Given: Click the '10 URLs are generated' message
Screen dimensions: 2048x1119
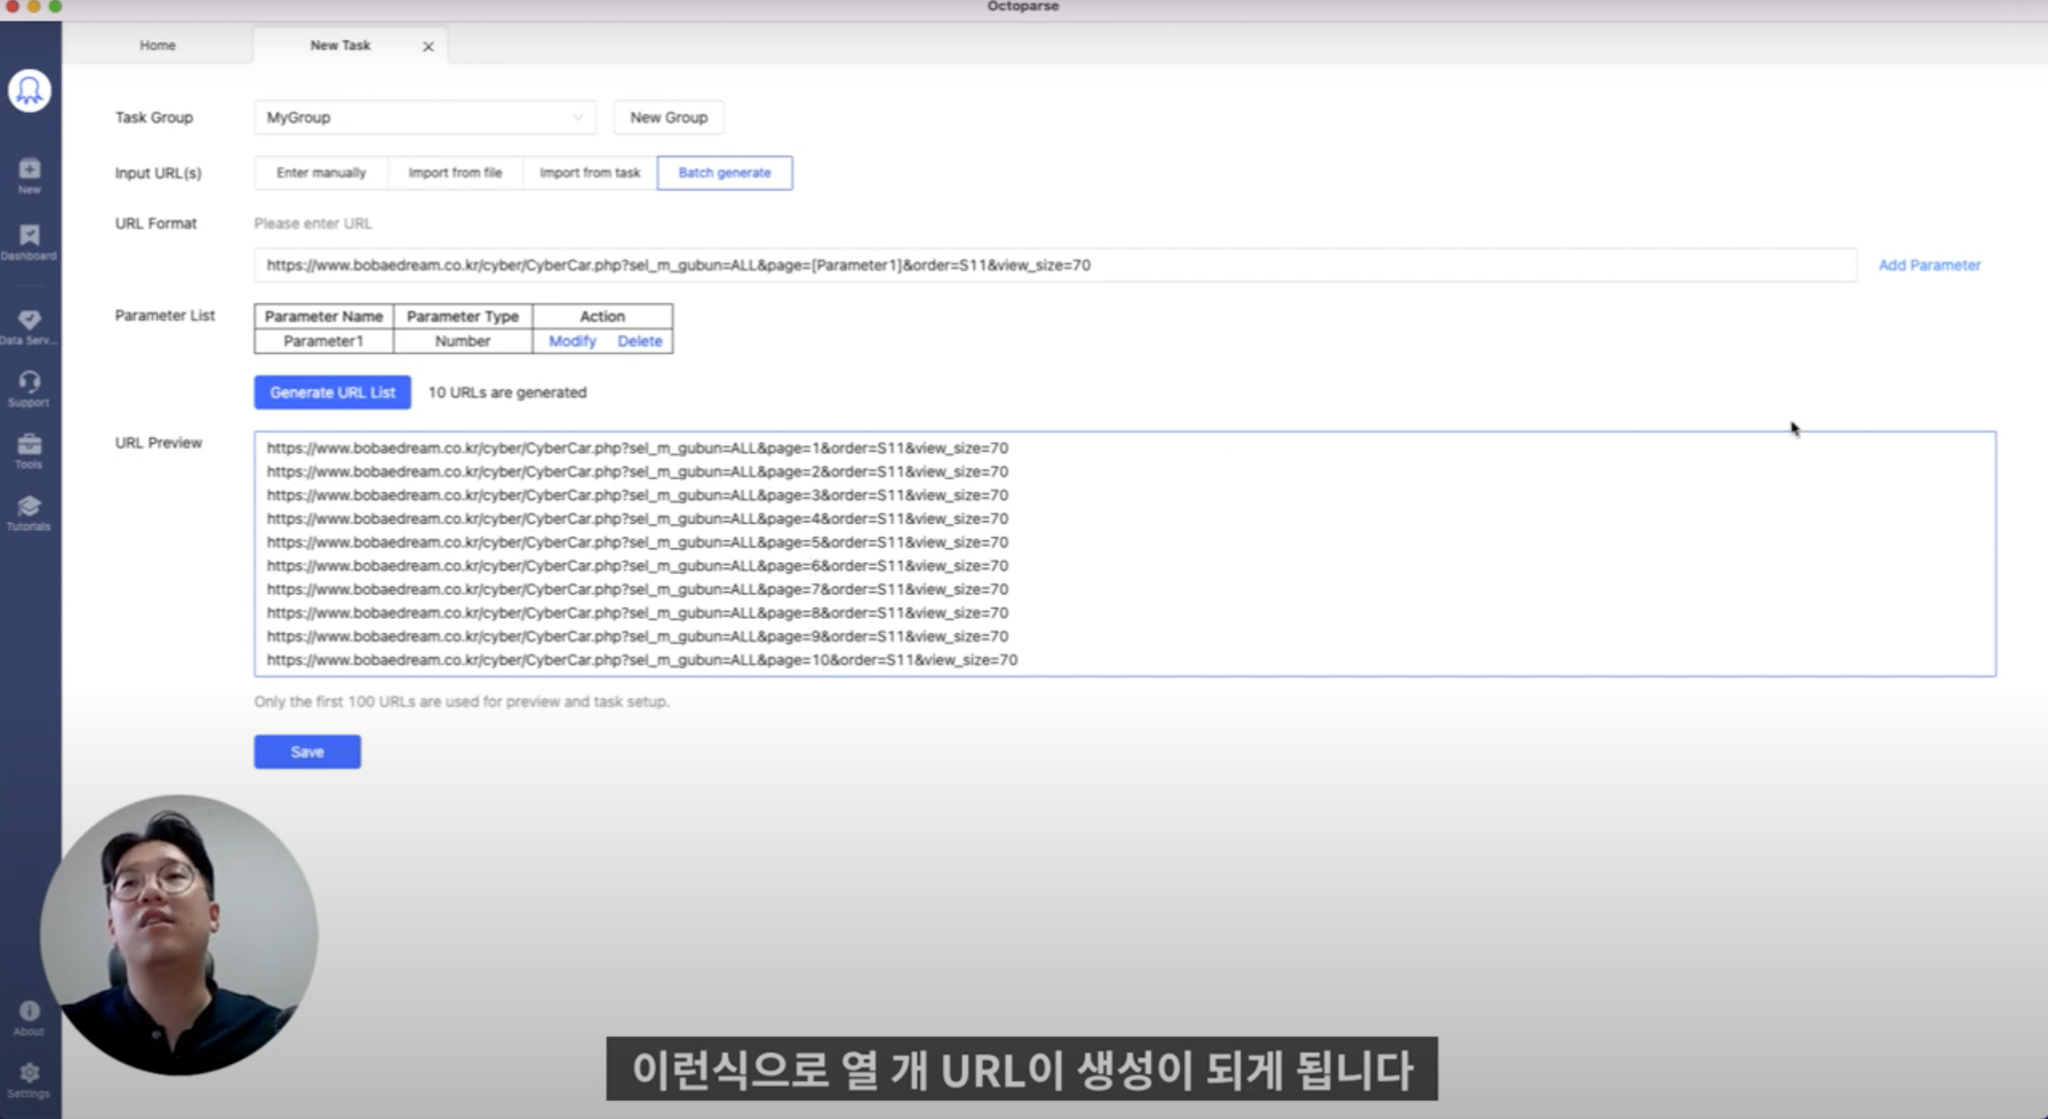Looking at the screenshot, I should [x=507, y=392].
